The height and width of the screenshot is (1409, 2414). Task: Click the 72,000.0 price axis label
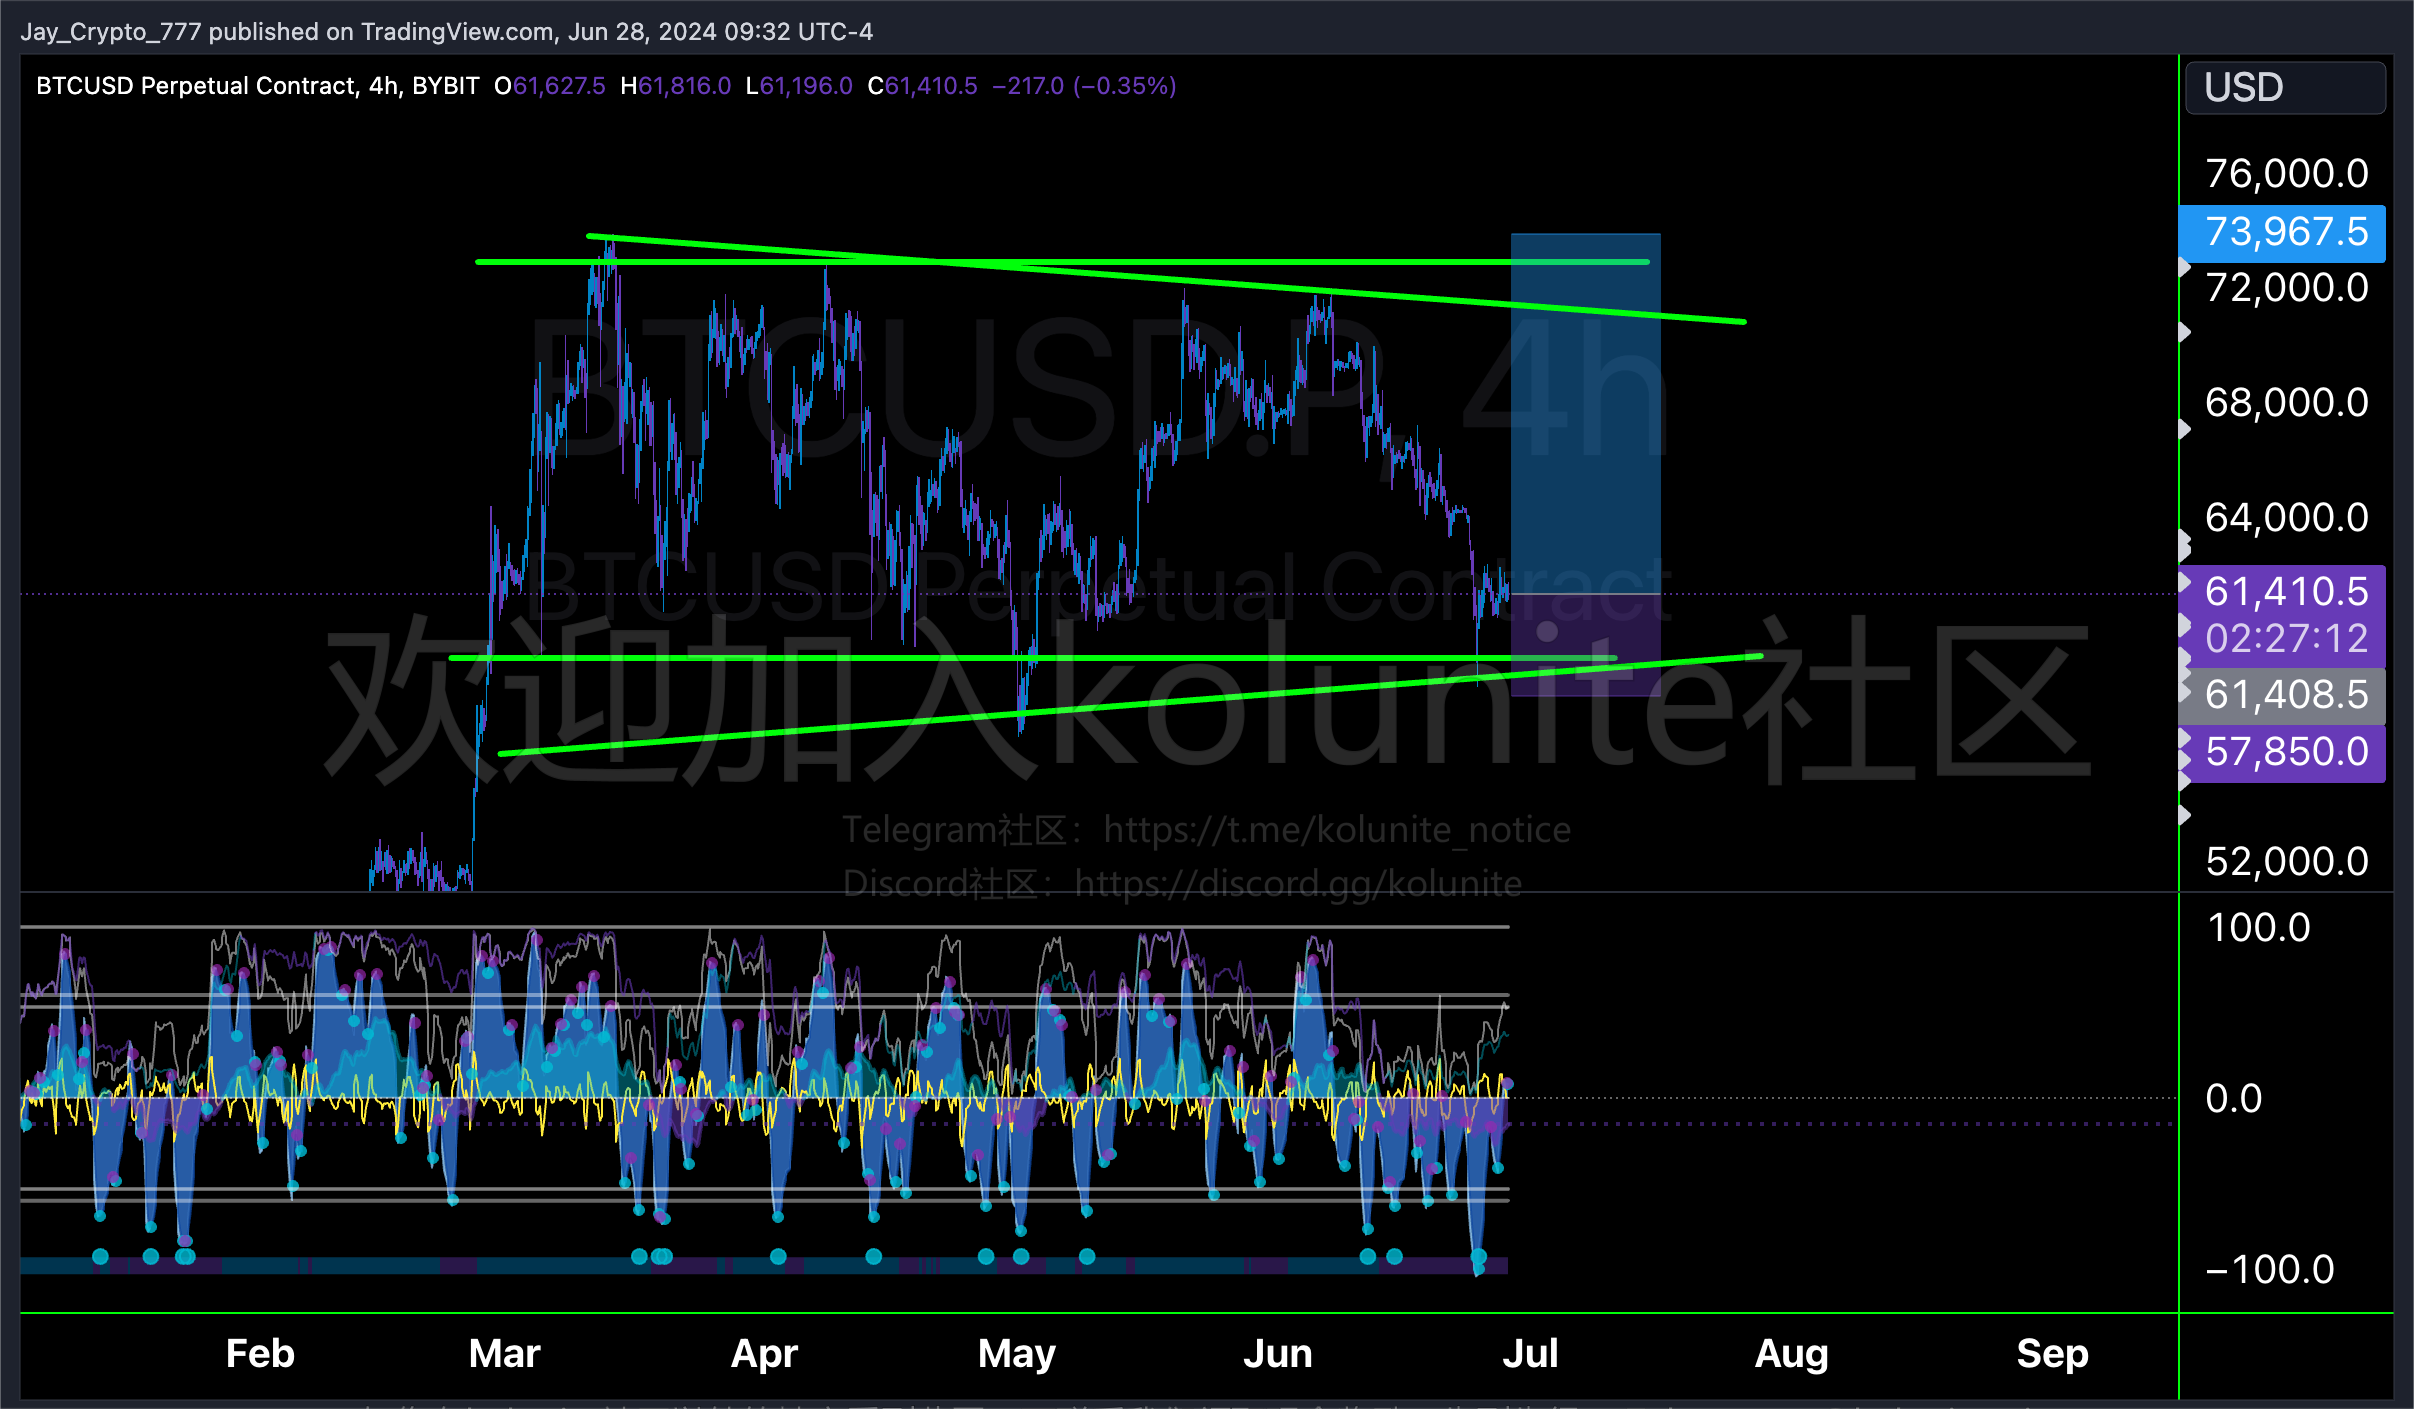[2287, 288]
